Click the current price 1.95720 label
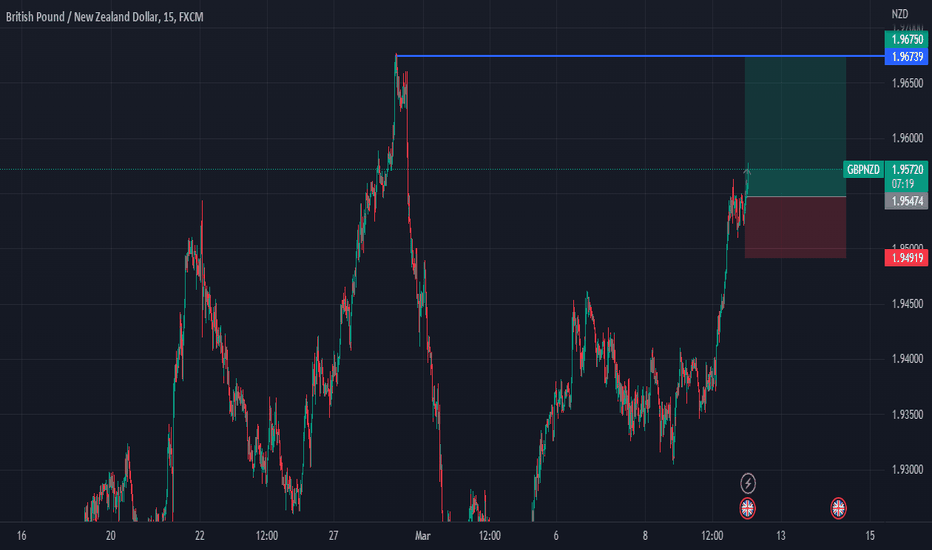 tap(907, 169)
